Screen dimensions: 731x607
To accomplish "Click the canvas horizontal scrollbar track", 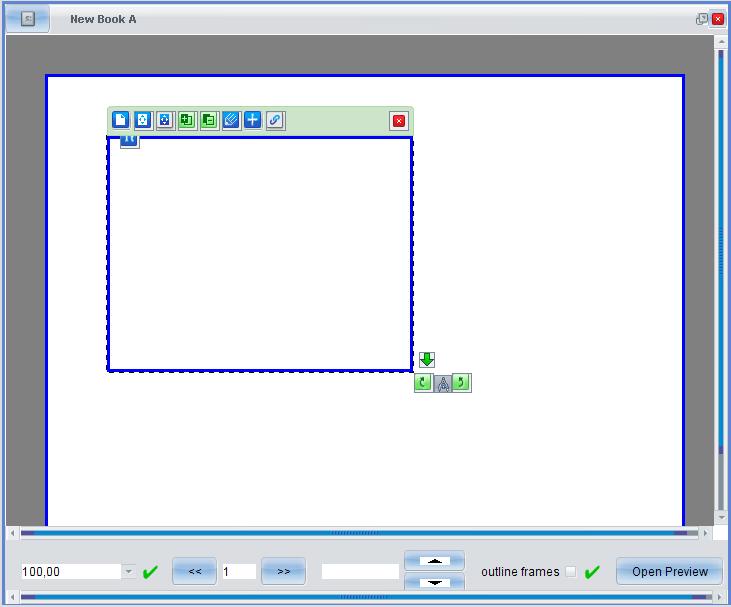I will click(359, 533).
